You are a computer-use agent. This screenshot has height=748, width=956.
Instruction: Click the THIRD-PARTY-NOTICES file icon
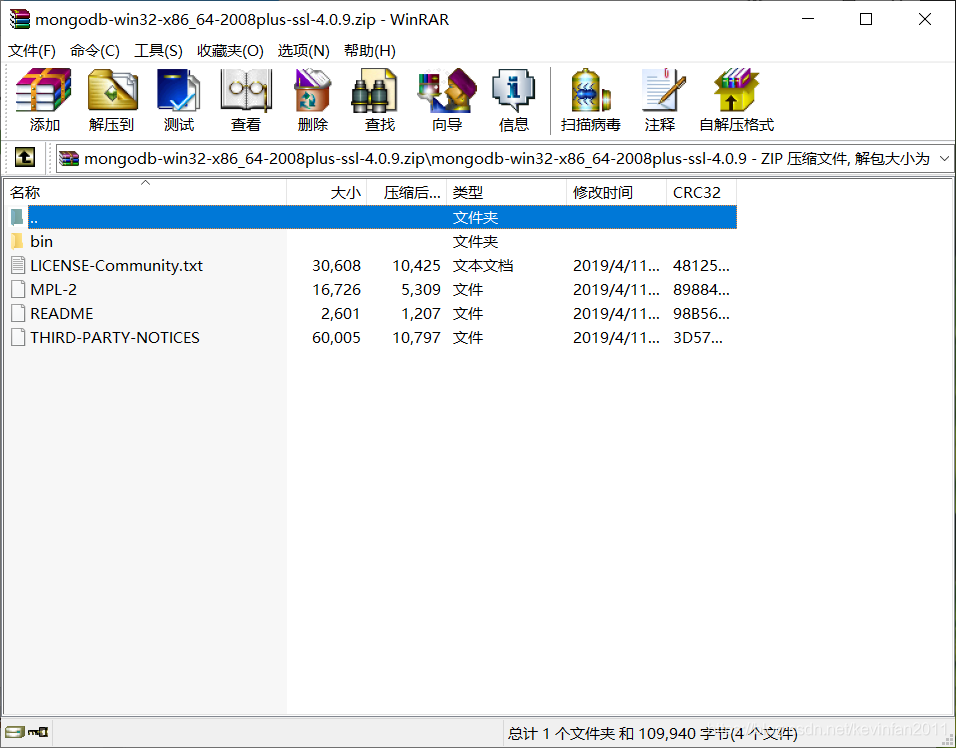pos(18,337)
